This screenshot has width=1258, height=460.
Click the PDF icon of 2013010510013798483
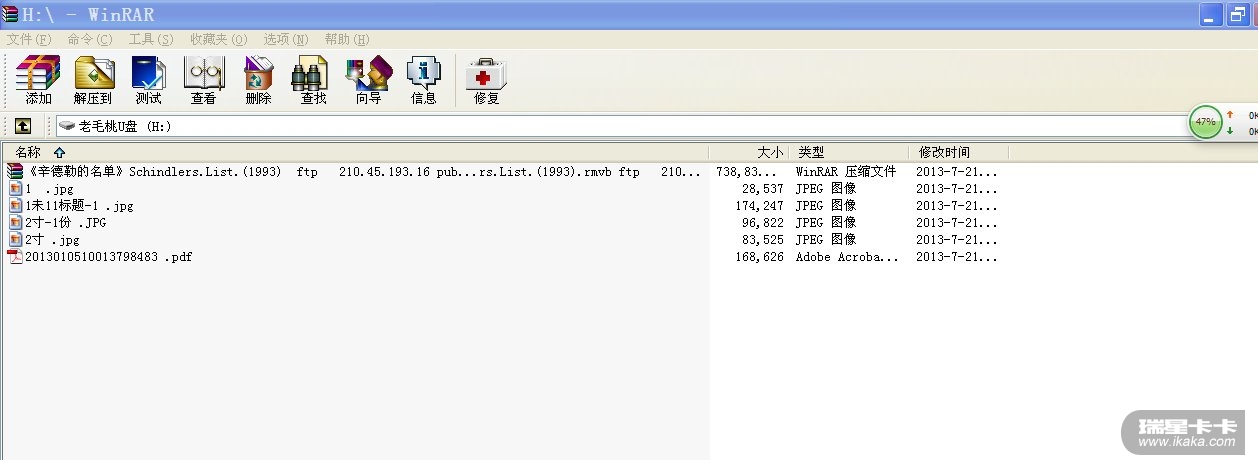click(x=15, y=256)
